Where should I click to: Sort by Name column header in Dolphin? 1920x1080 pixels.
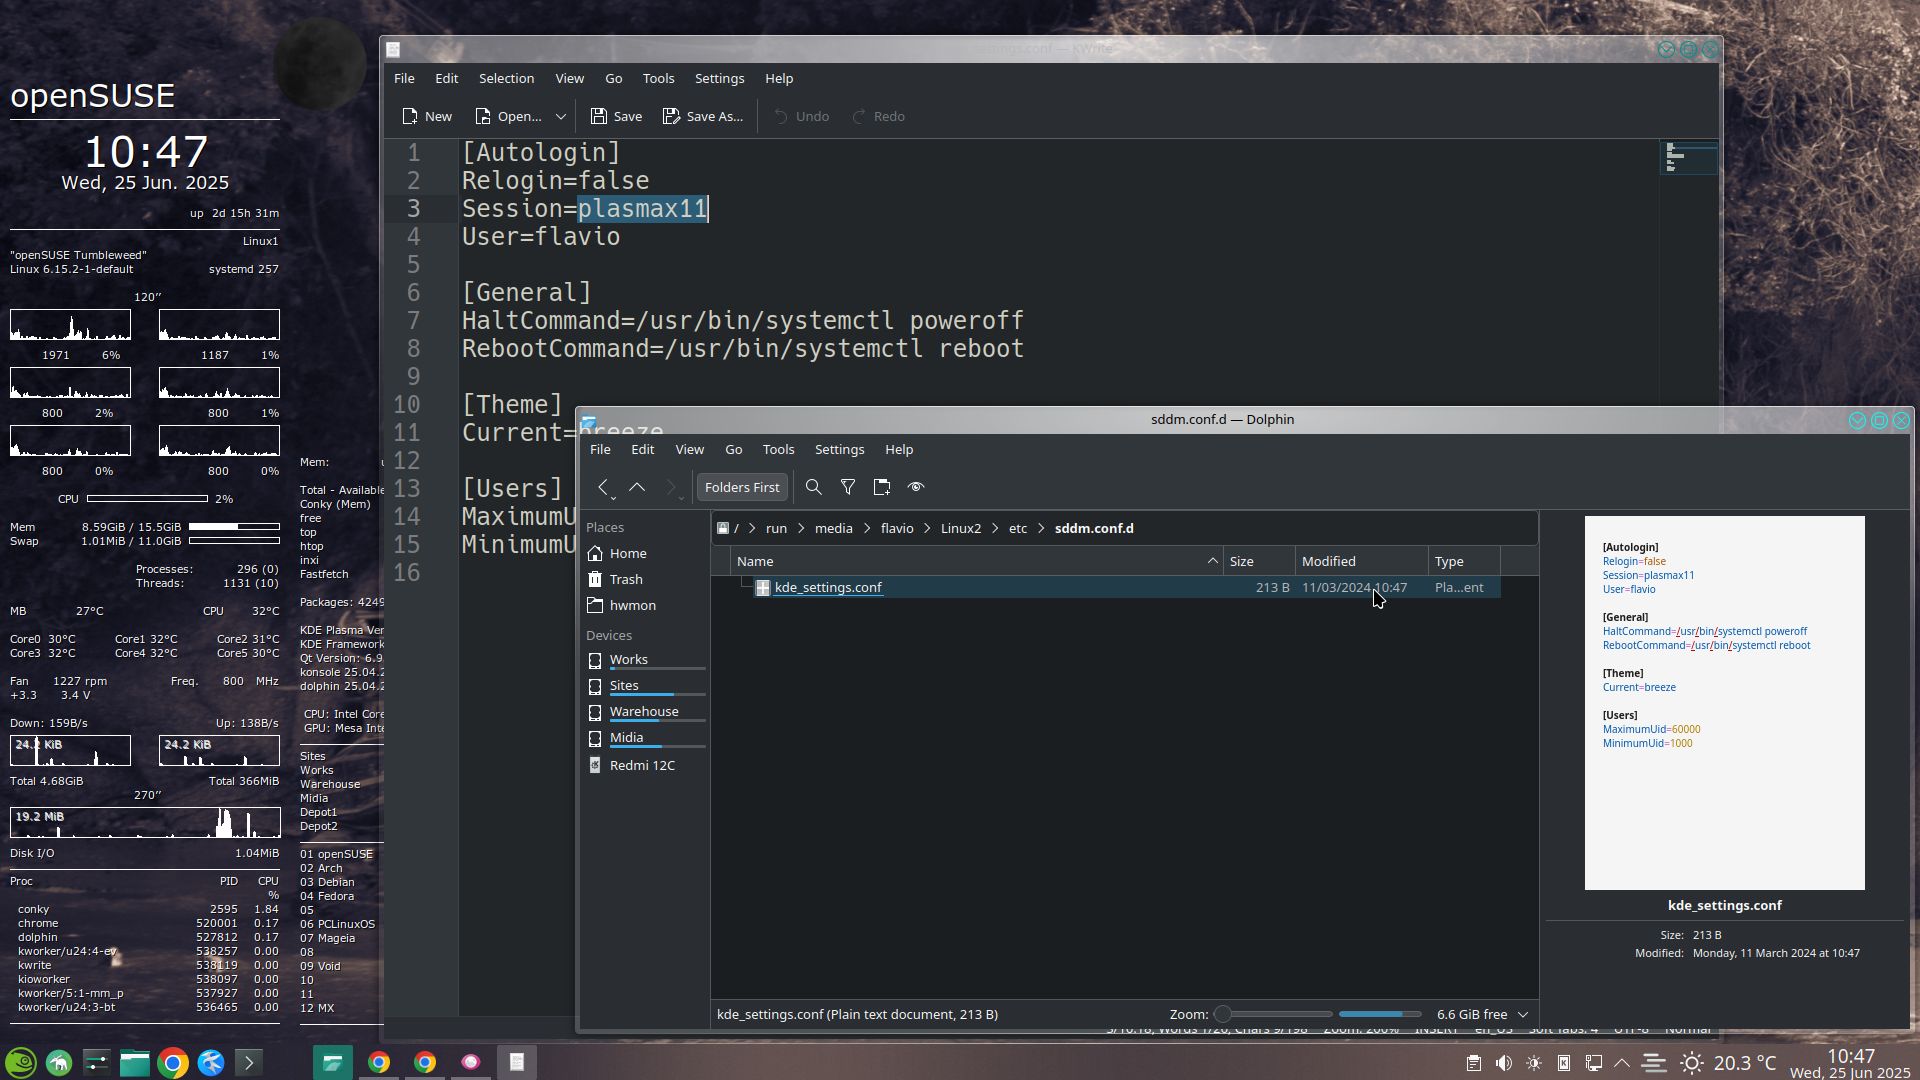click(x=976, y=561)
